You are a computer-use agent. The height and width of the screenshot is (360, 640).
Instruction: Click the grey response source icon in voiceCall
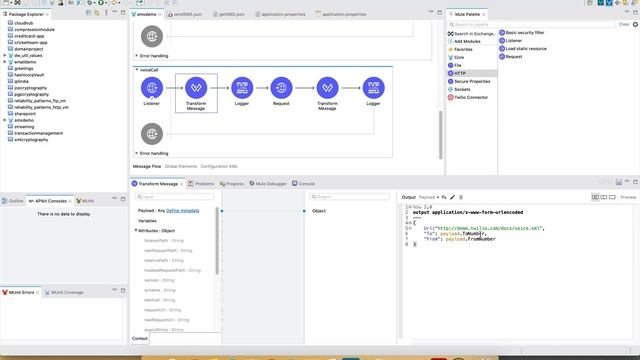(152, 134)
